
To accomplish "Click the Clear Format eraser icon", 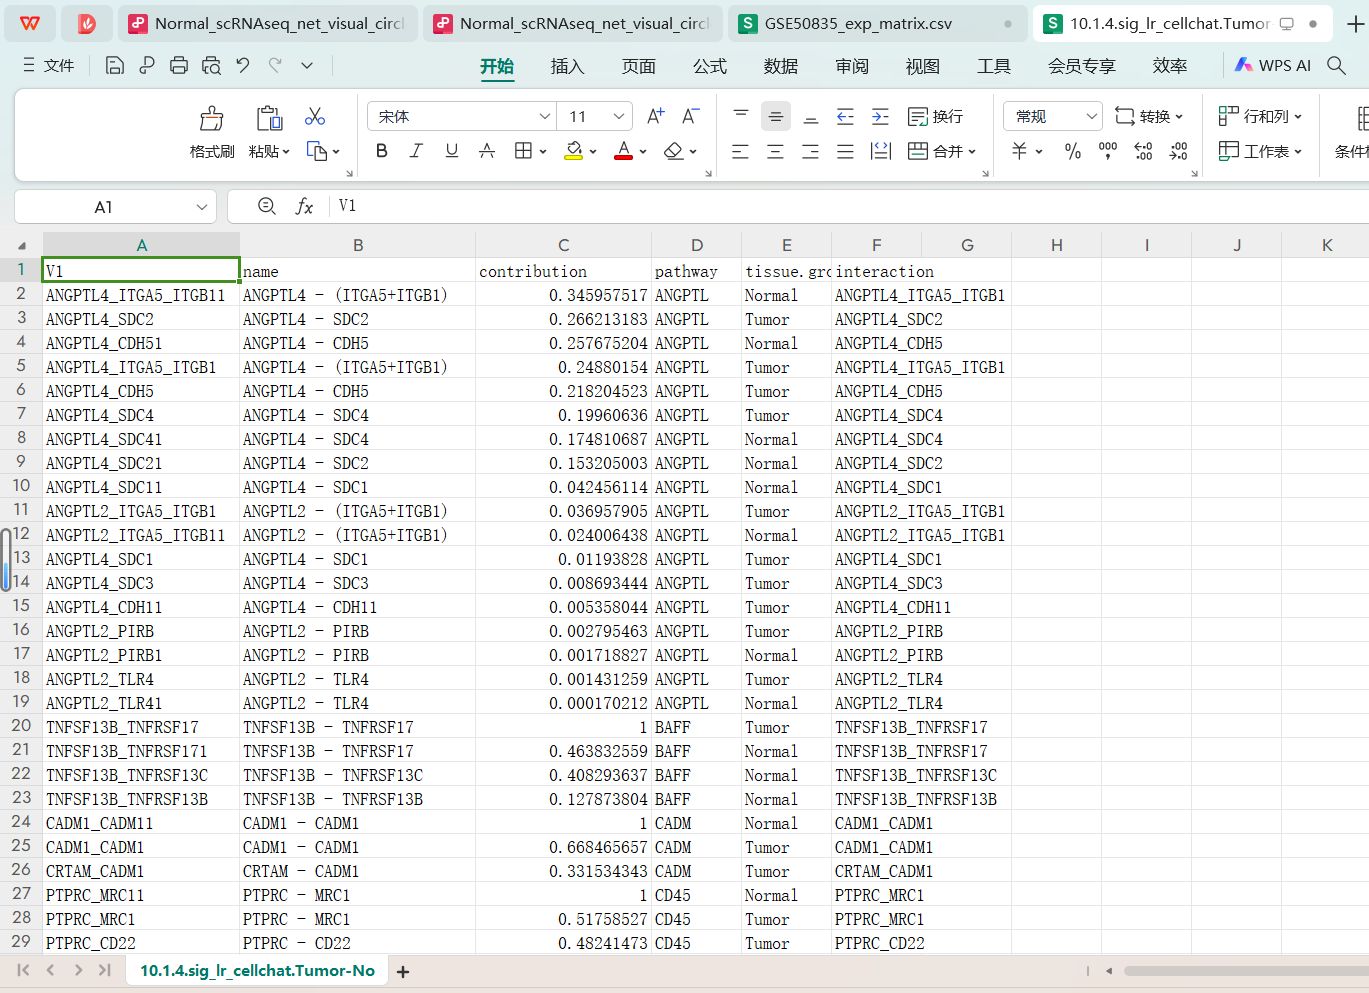I will [674, 151].
